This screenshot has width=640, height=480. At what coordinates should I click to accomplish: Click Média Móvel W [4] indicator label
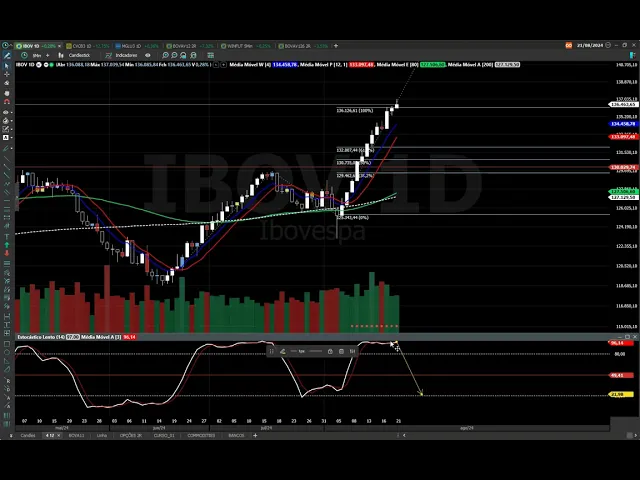pos(250,64)
